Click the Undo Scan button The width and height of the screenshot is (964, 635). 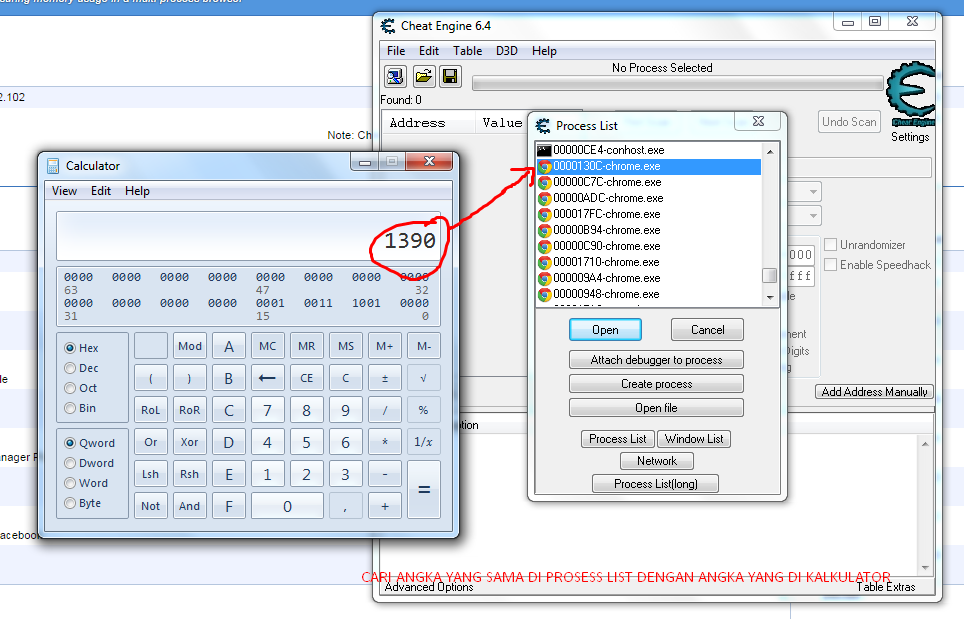(x=849, y=122)
